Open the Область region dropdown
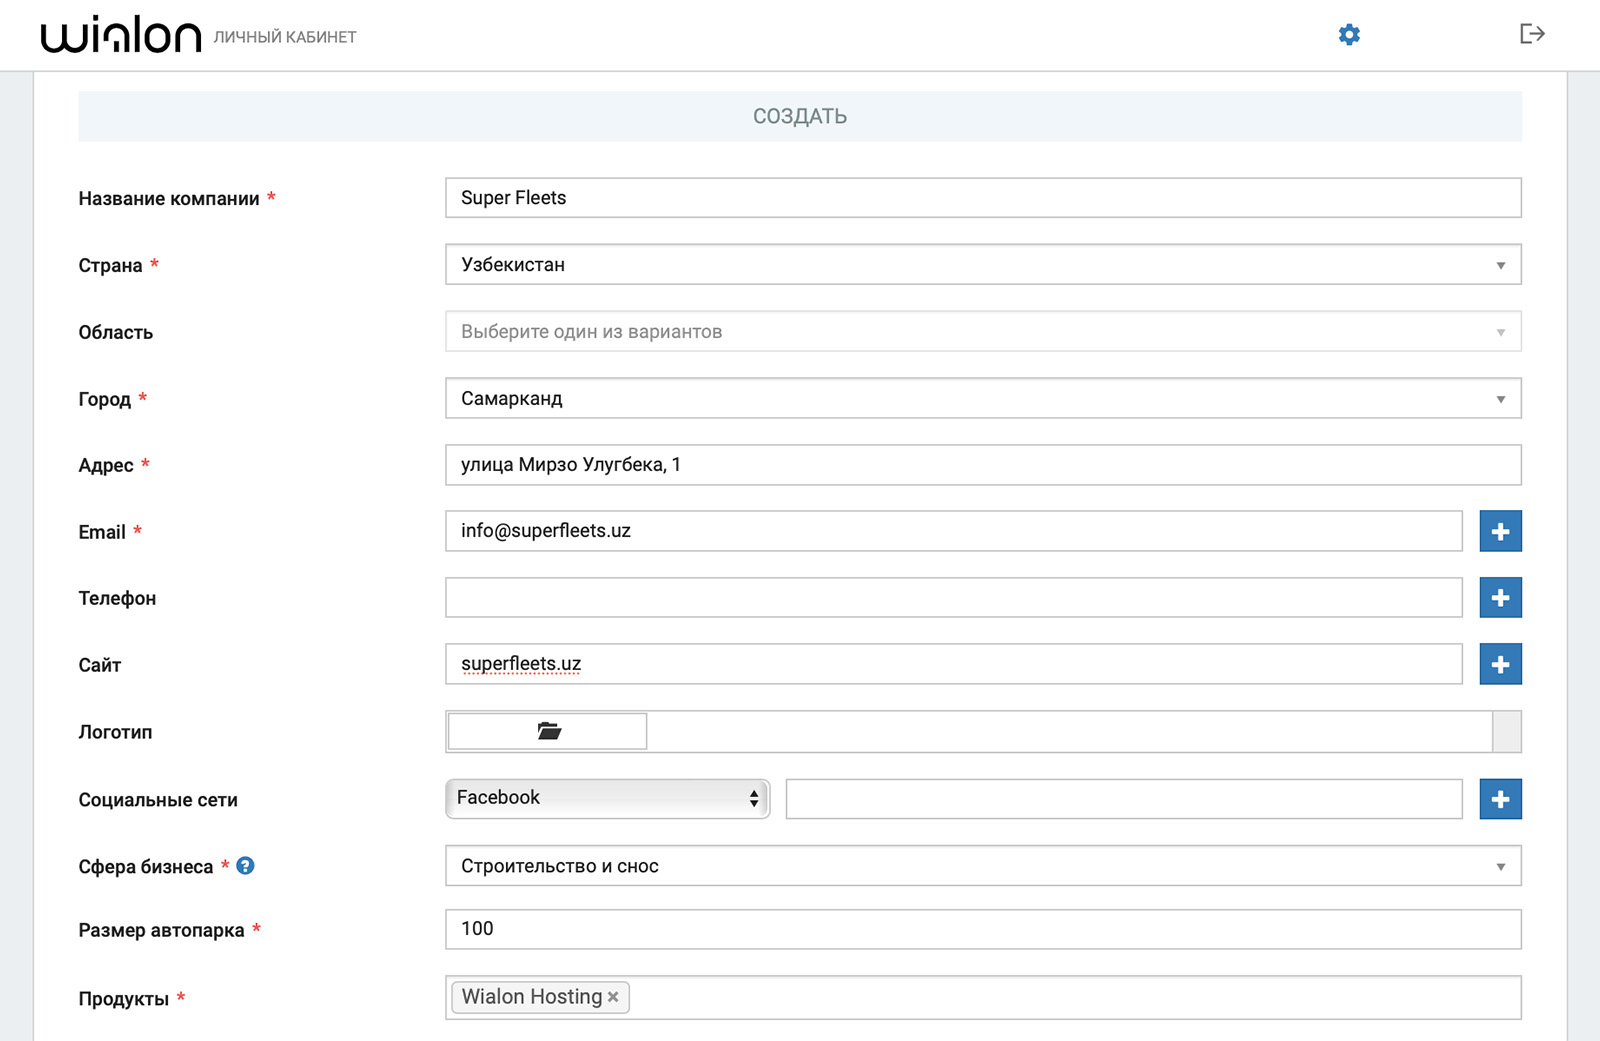The image size is (1600, 1041). point(982,332)
